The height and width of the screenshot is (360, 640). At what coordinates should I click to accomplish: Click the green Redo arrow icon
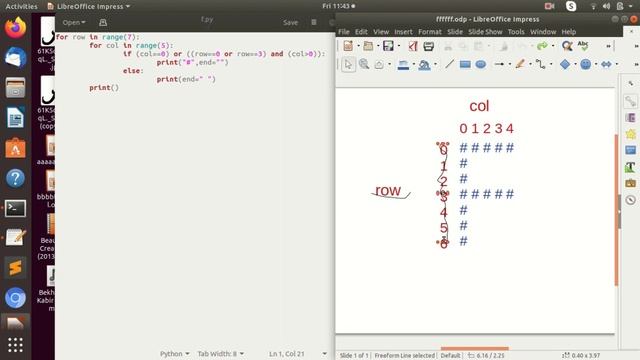point(542,46)
